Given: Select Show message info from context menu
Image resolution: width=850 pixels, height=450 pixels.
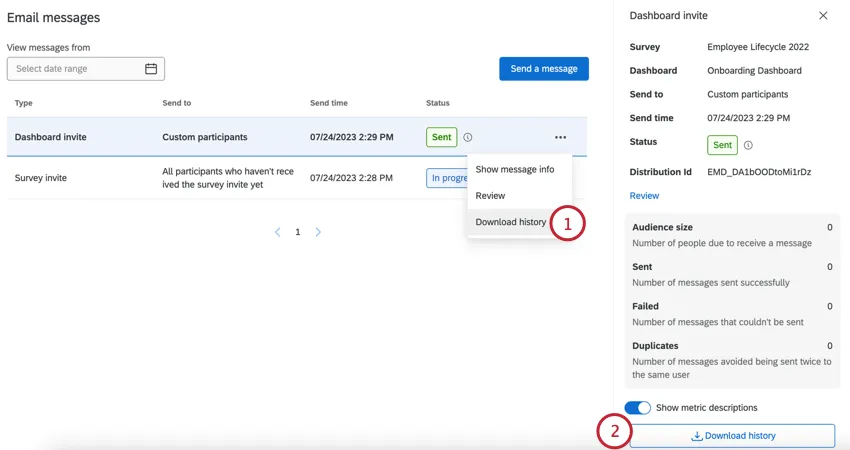Looking at the screenshot, I should coord(514,169).
